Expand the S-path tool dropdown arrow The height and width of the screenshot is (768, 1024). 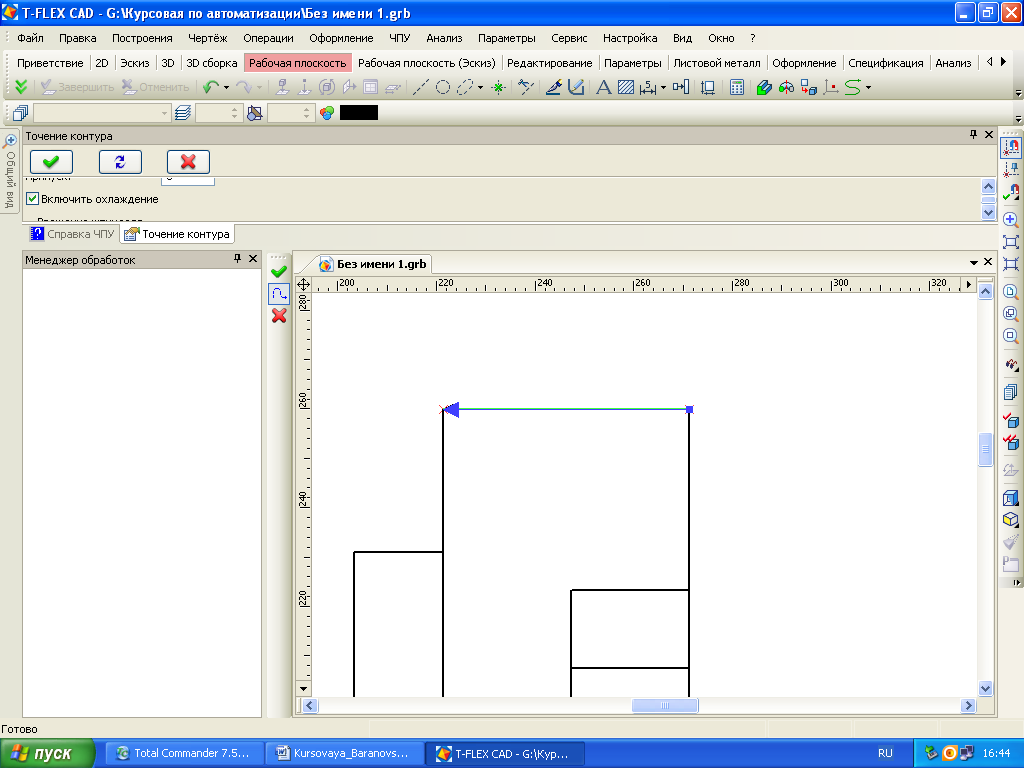[868, 87]
